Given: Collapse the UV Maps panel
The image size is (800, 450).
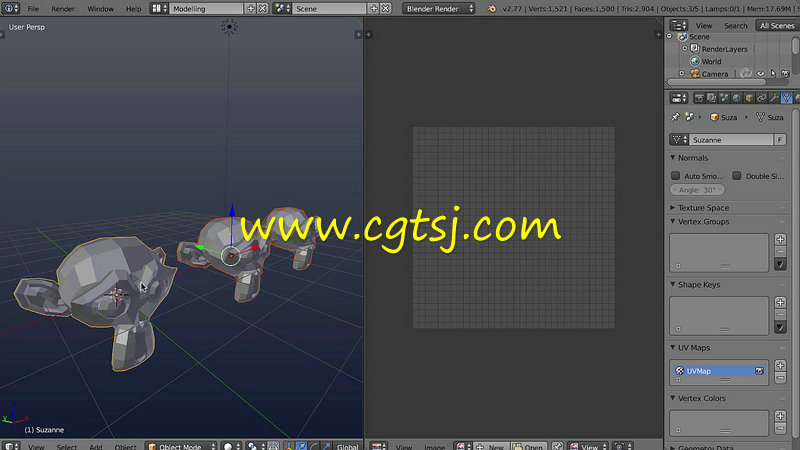Looking at the screenshot, I should point(672,347).
